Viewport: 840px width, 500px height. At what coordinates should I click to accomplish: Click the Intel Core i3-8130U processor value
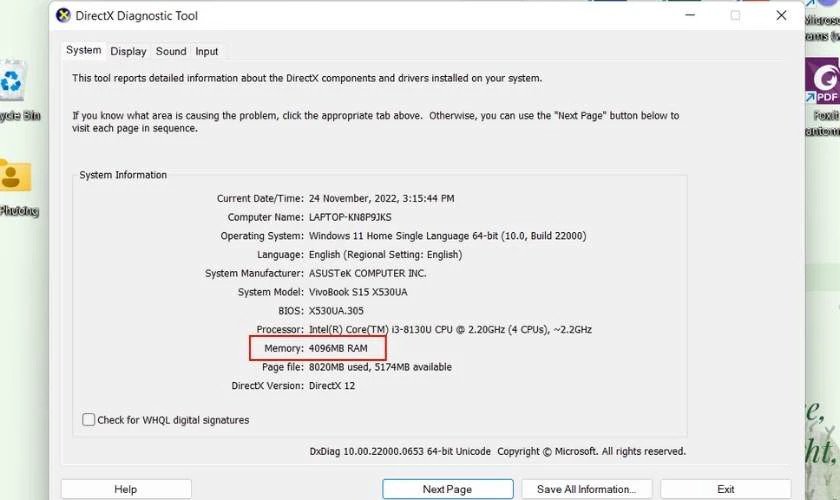pos(450,330)
